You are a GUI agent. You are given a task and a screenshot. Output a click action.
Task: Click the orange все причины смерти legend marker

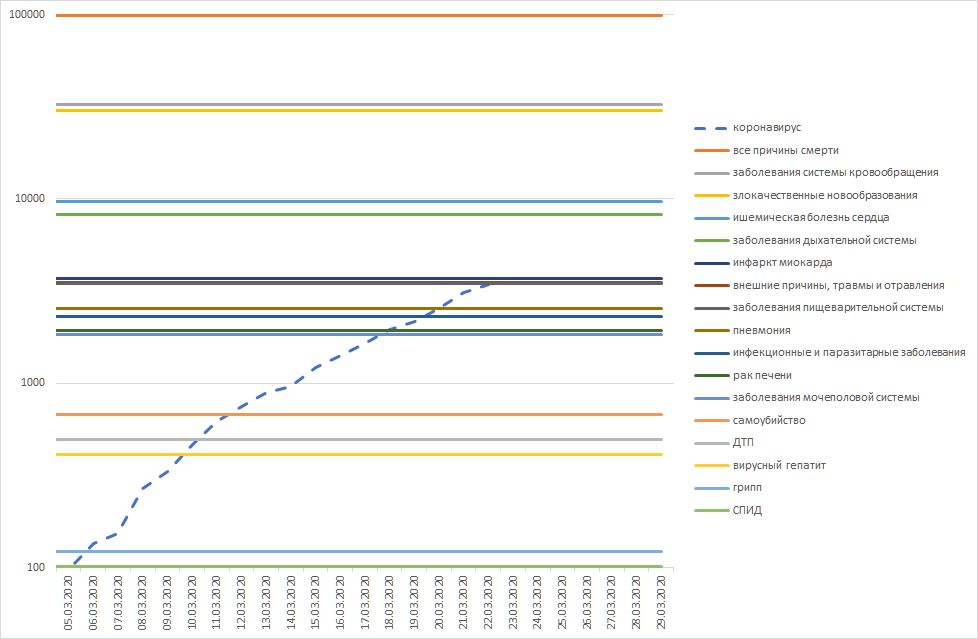click(709, 151)
